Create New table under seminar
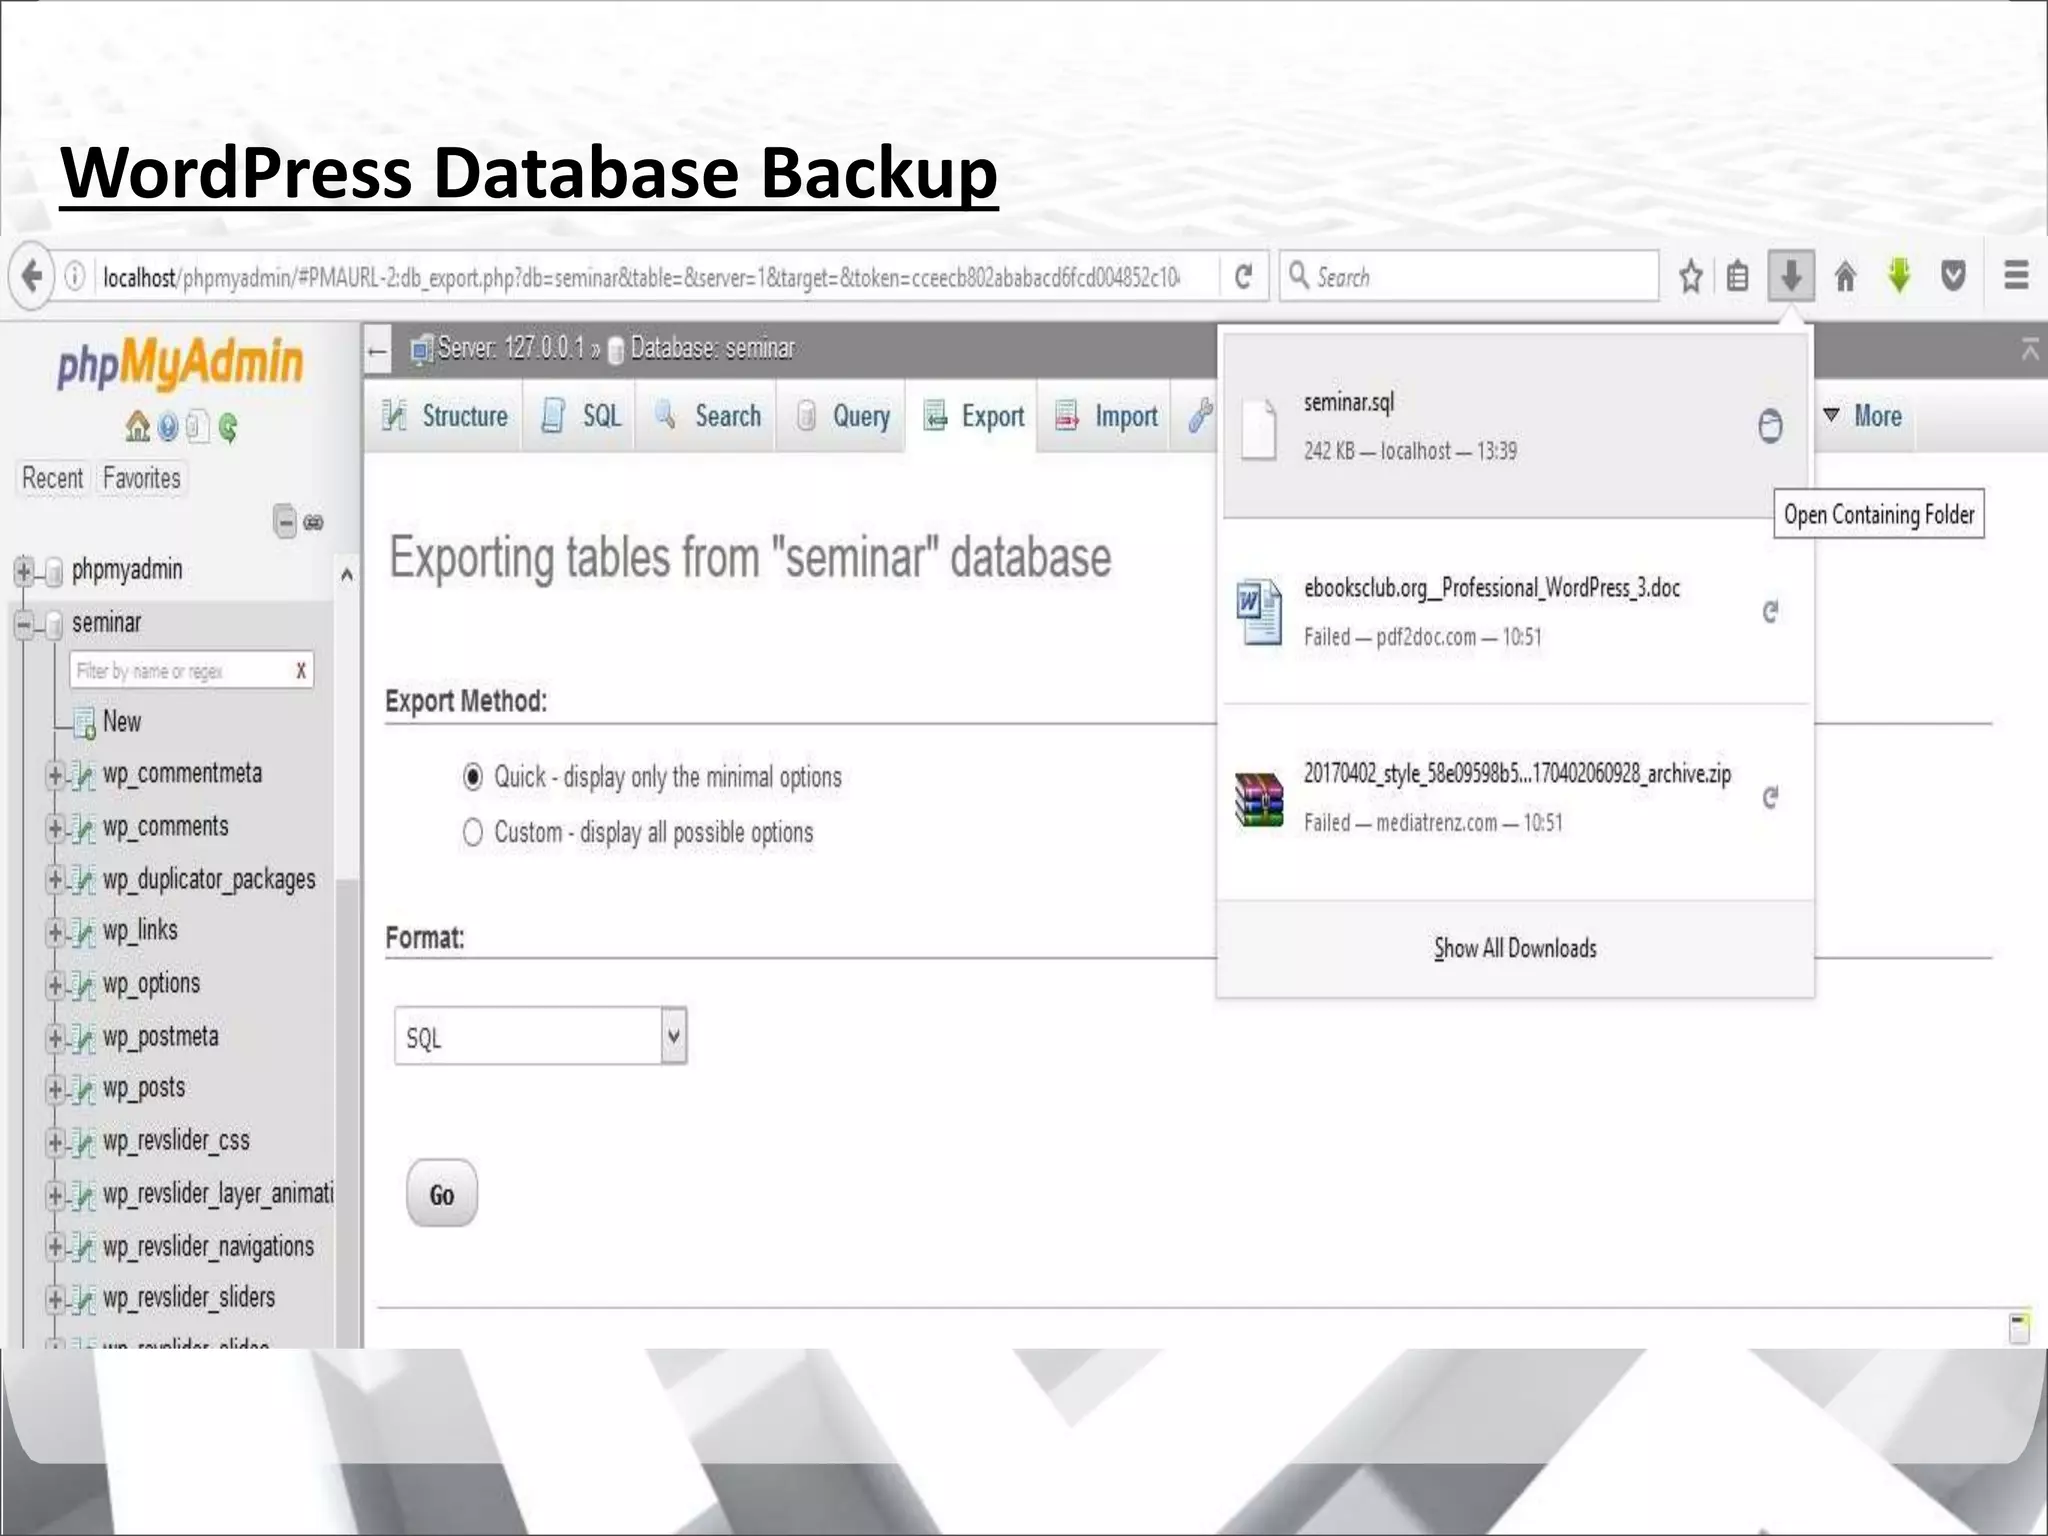 [122, 721]
